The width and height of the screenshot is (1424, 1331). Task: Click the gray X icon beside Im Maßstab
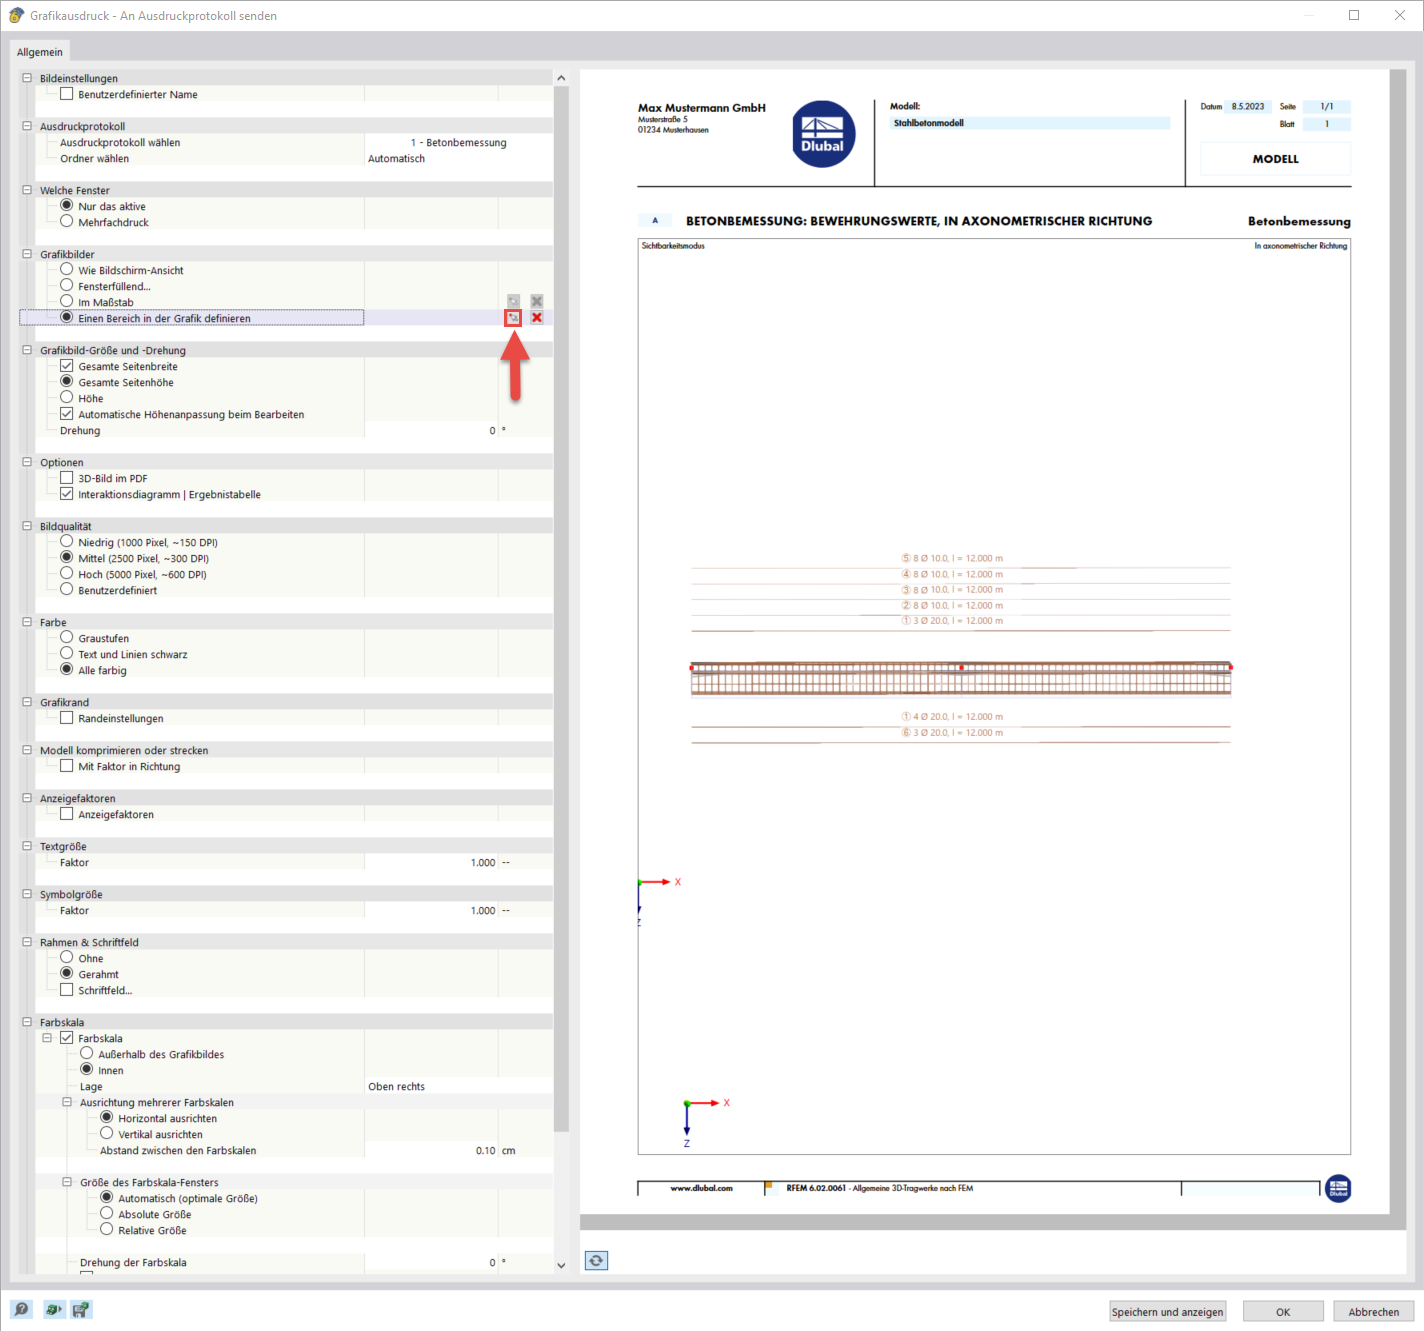click(537, 300)
